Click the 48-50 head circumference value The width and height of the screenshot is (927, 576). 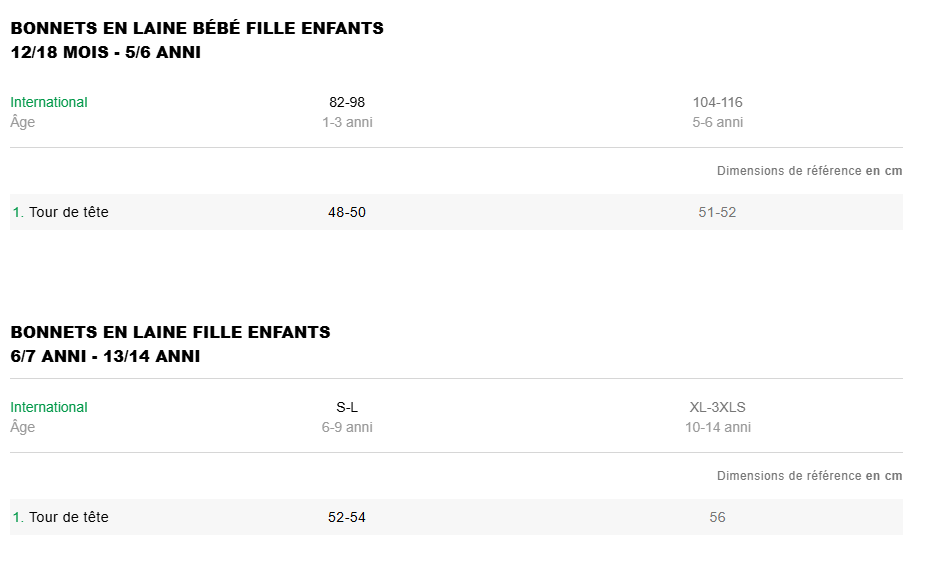347,212
